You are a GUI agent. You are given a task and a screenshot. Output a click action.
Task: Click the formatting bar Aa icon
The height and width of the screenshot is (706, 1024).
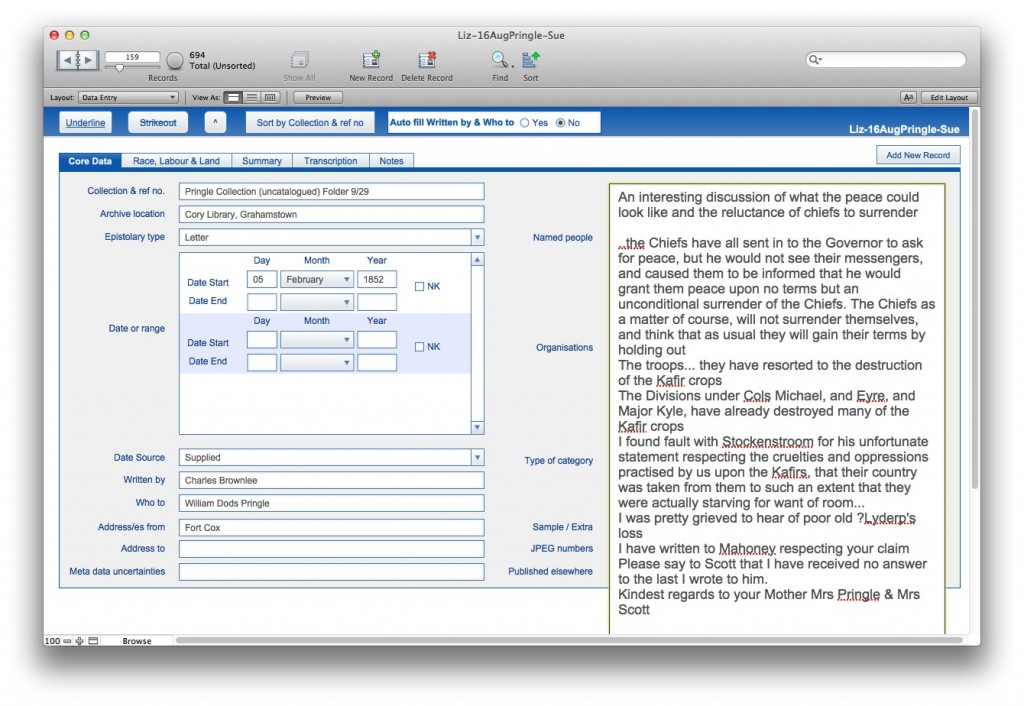[908, 98]
